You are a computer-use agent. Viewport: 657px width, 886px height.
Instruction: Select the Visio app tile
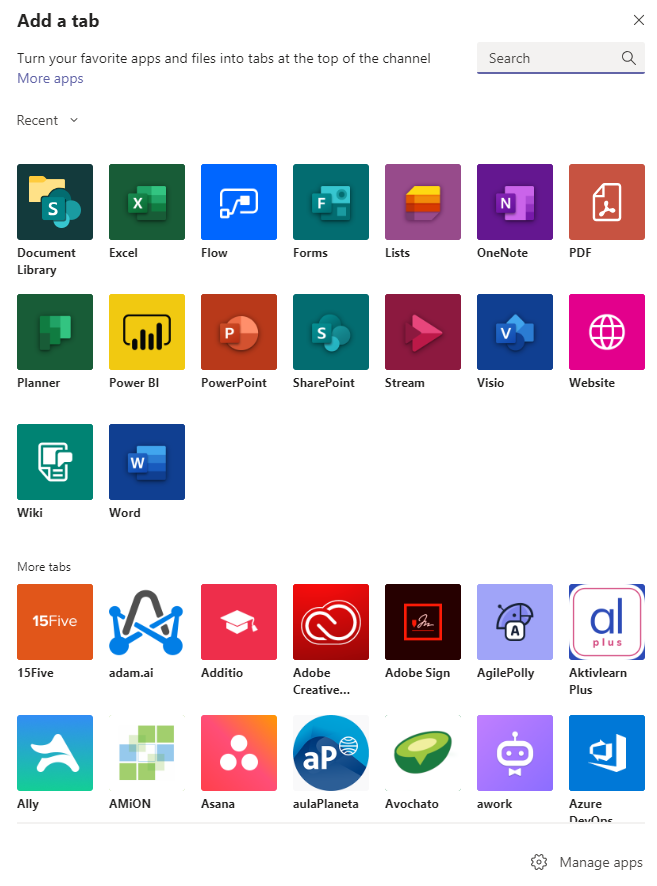click(x=515, y=332)
